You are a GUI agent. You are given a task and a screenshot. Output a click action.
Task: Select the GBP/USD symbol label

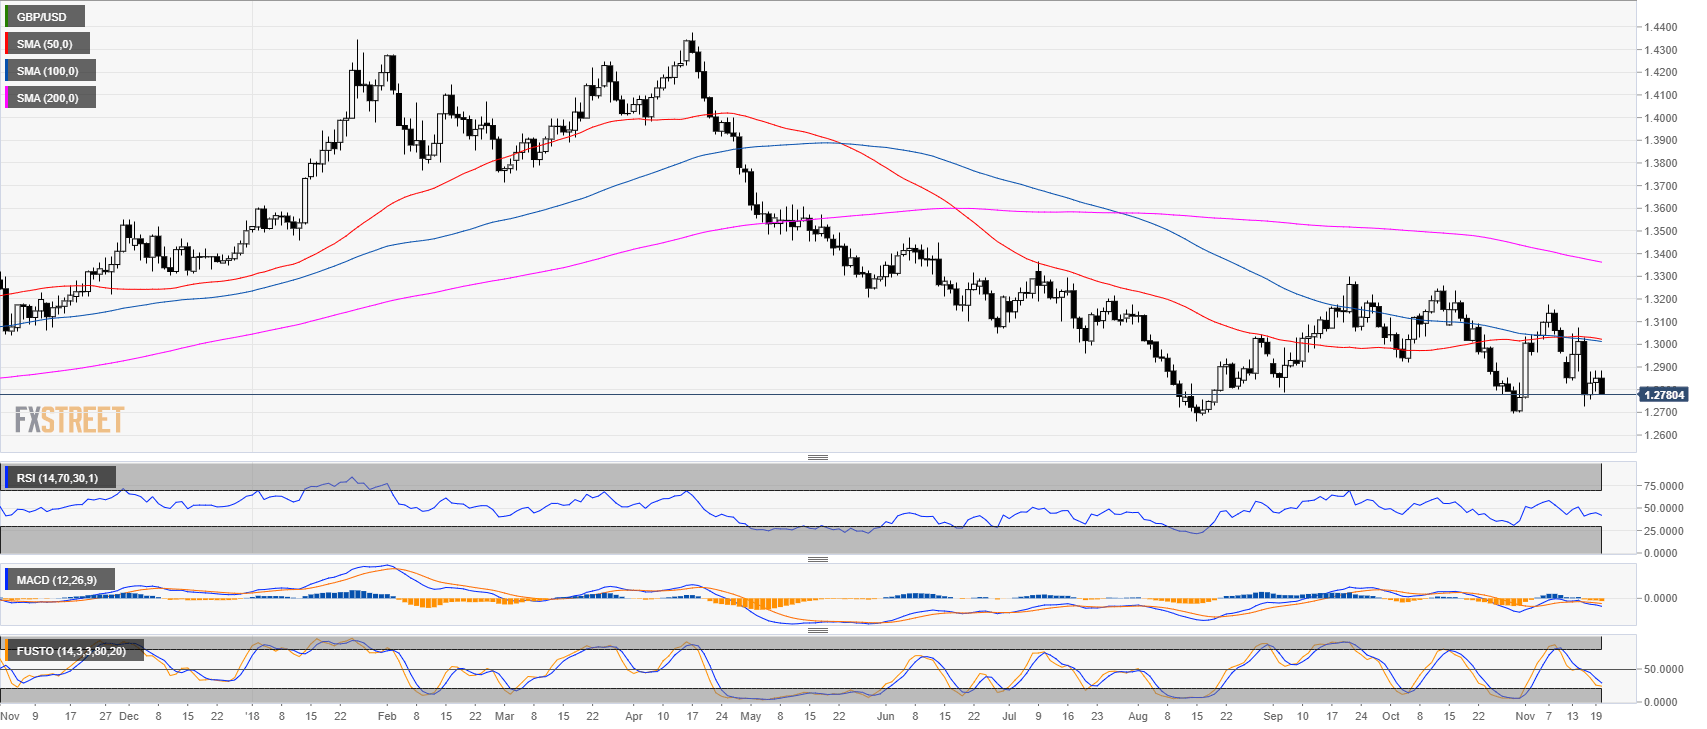click(43, 17)
